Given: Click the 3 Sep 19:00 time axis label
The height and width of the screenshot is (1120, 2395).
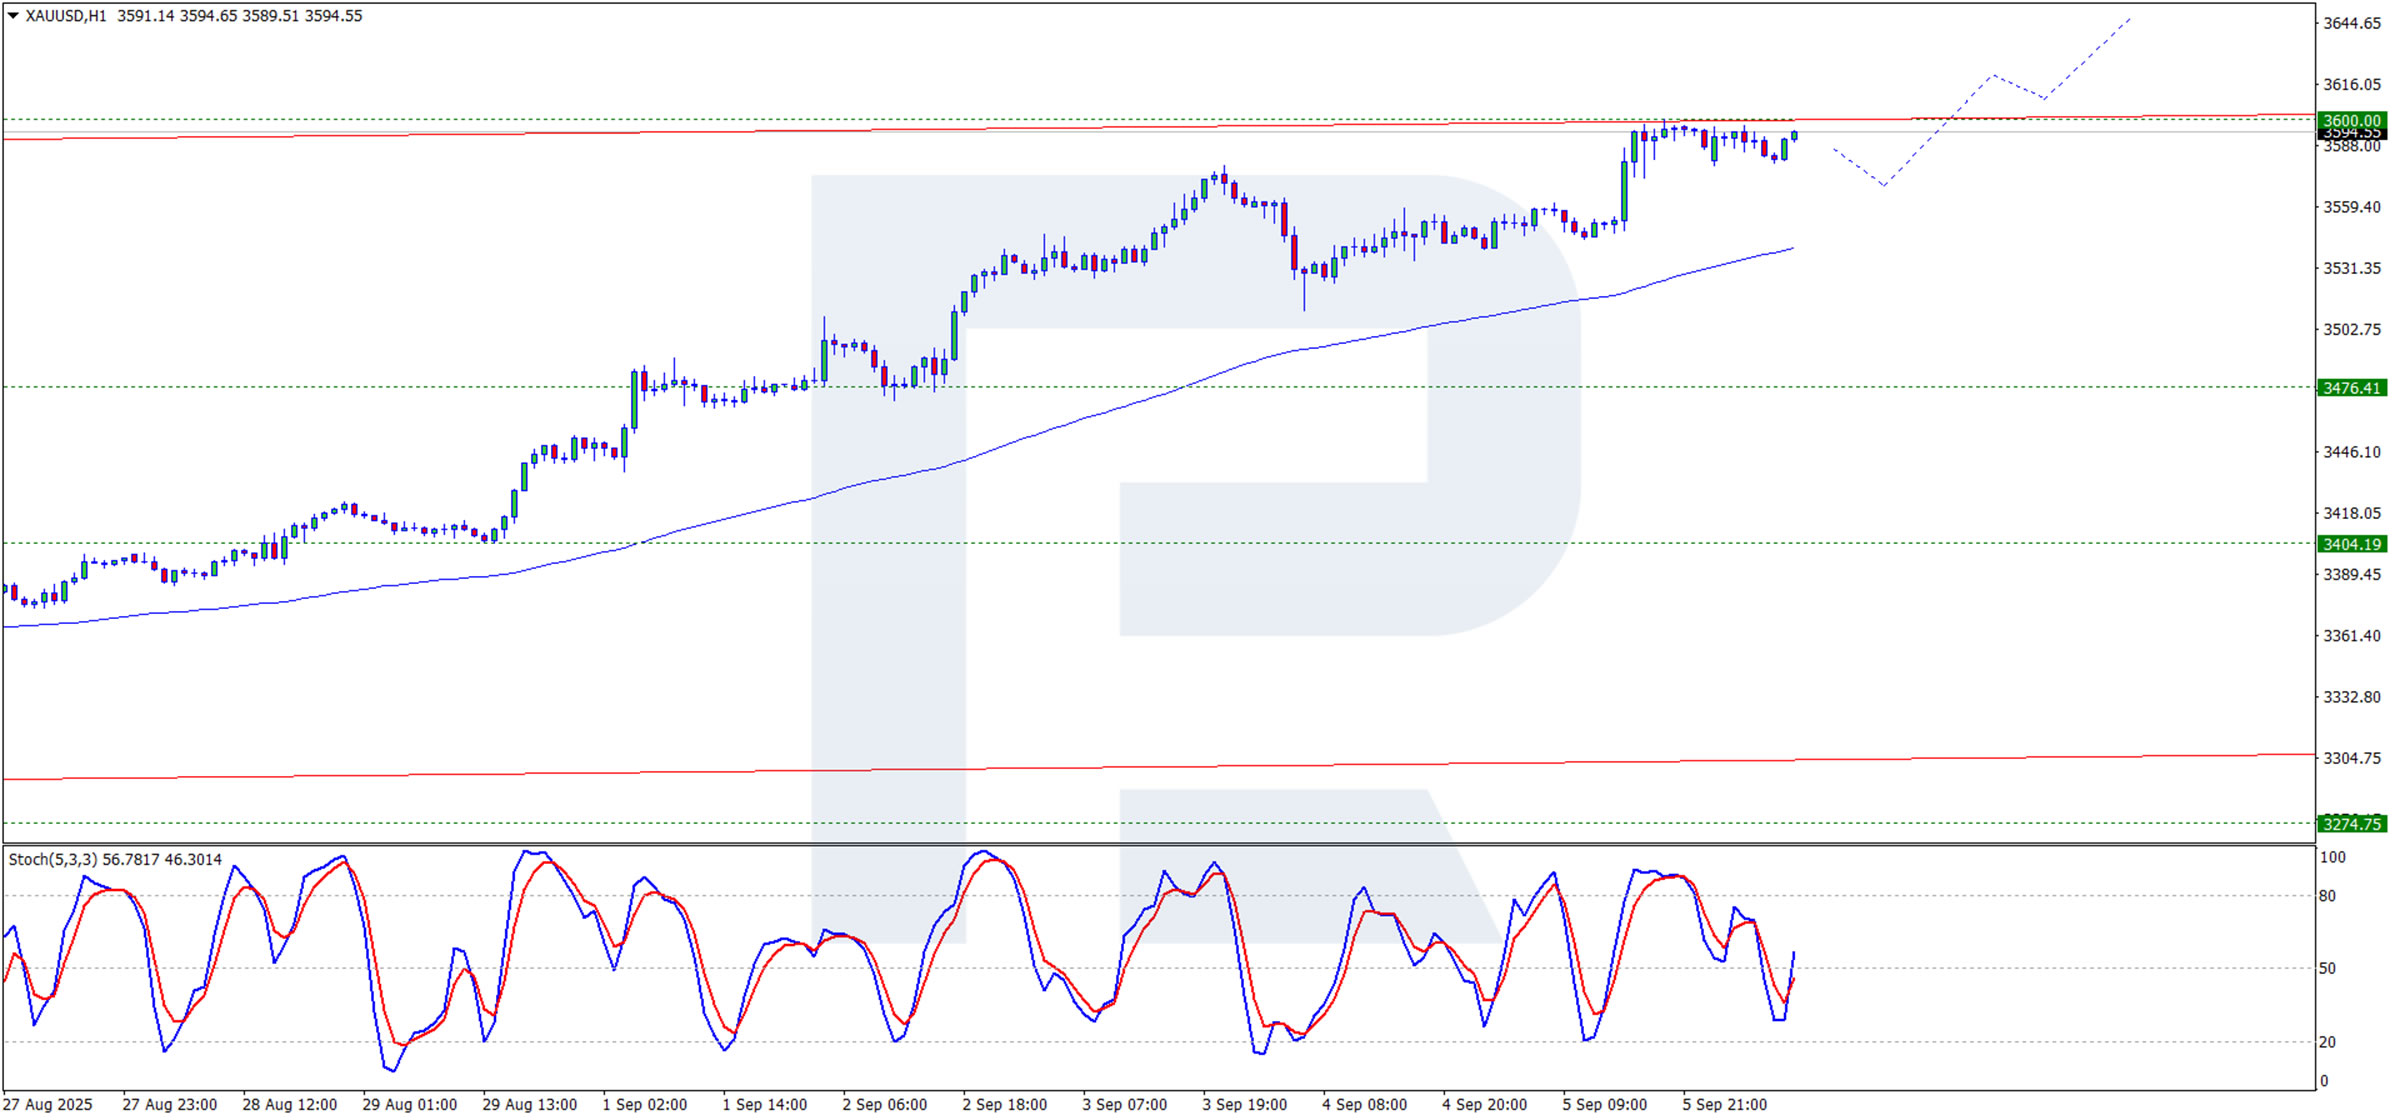Looking at the screenshot, I should point(1244,1104).
